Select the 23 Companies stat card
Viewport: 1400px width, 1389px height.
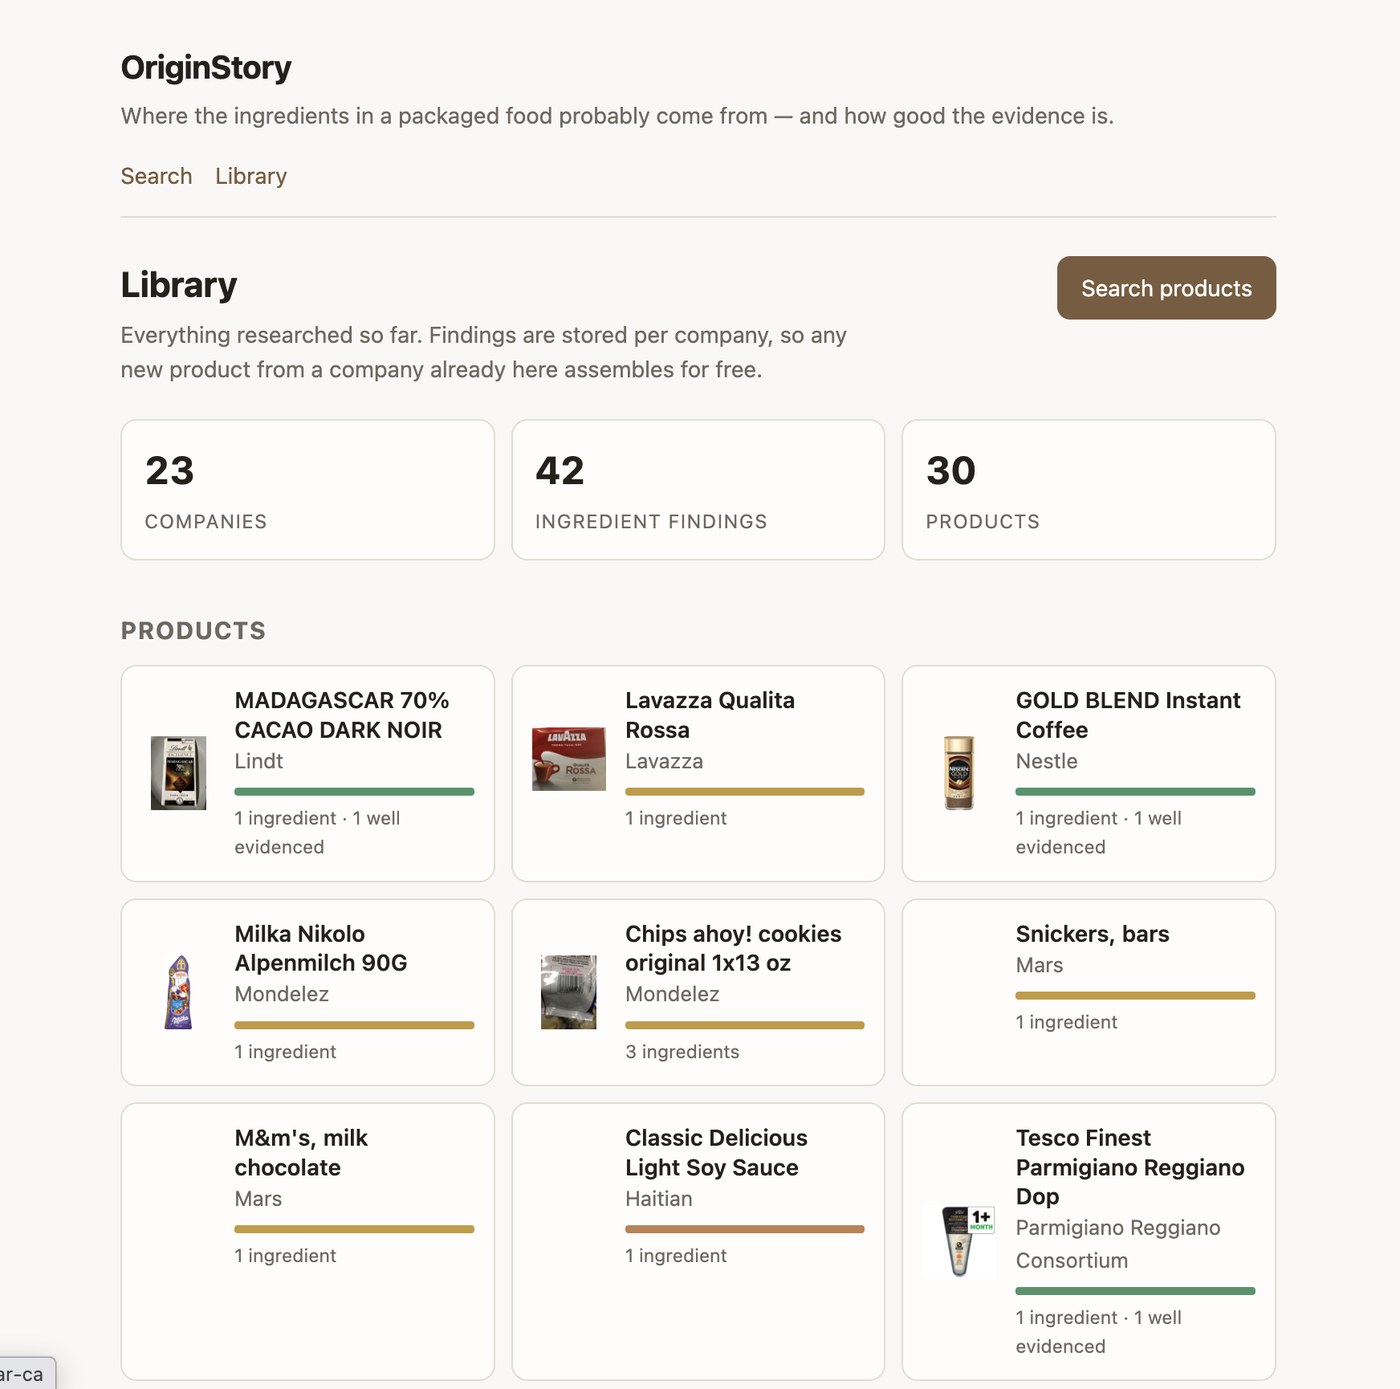[308, 490]
